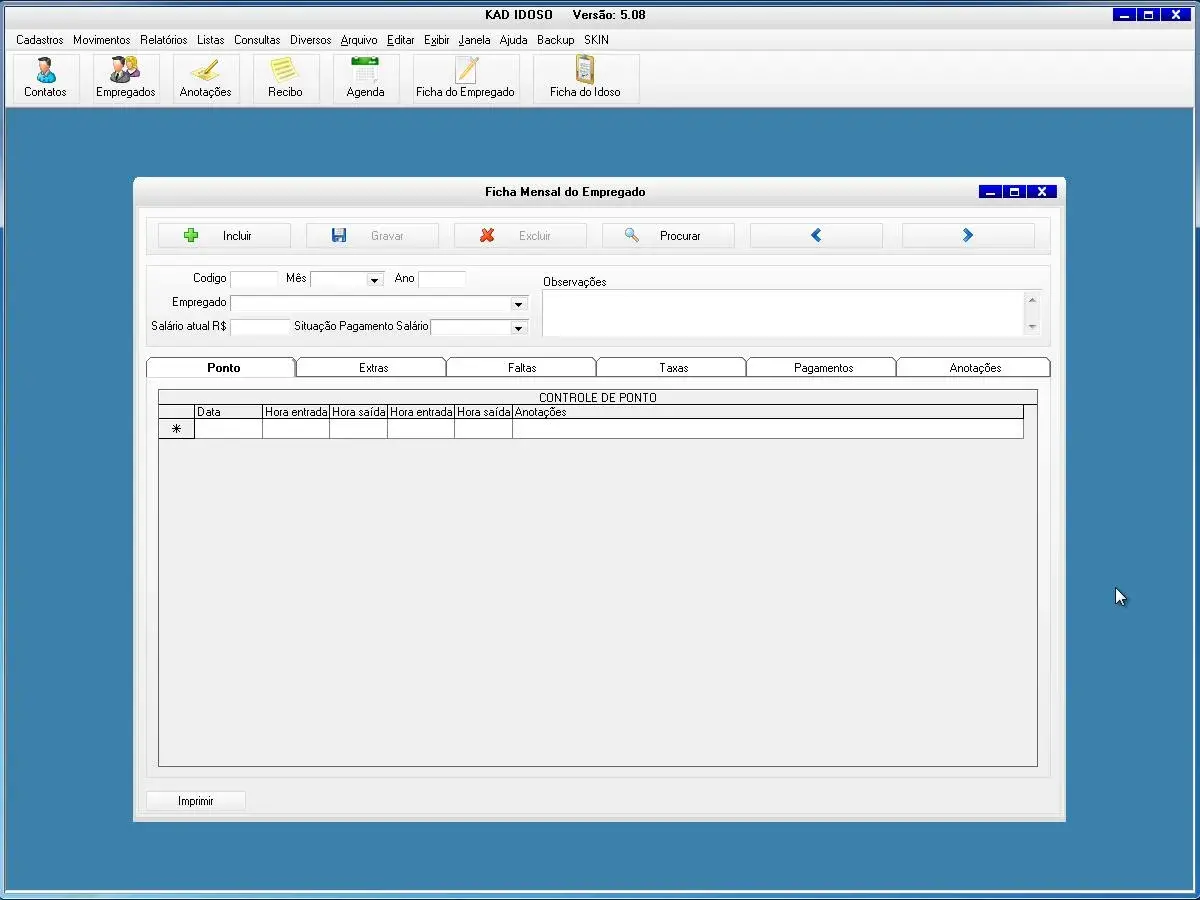The image size is (1200, 900).
Task: Open the Situação Pagamento Salário dropdown
Action: pos(518,328)
